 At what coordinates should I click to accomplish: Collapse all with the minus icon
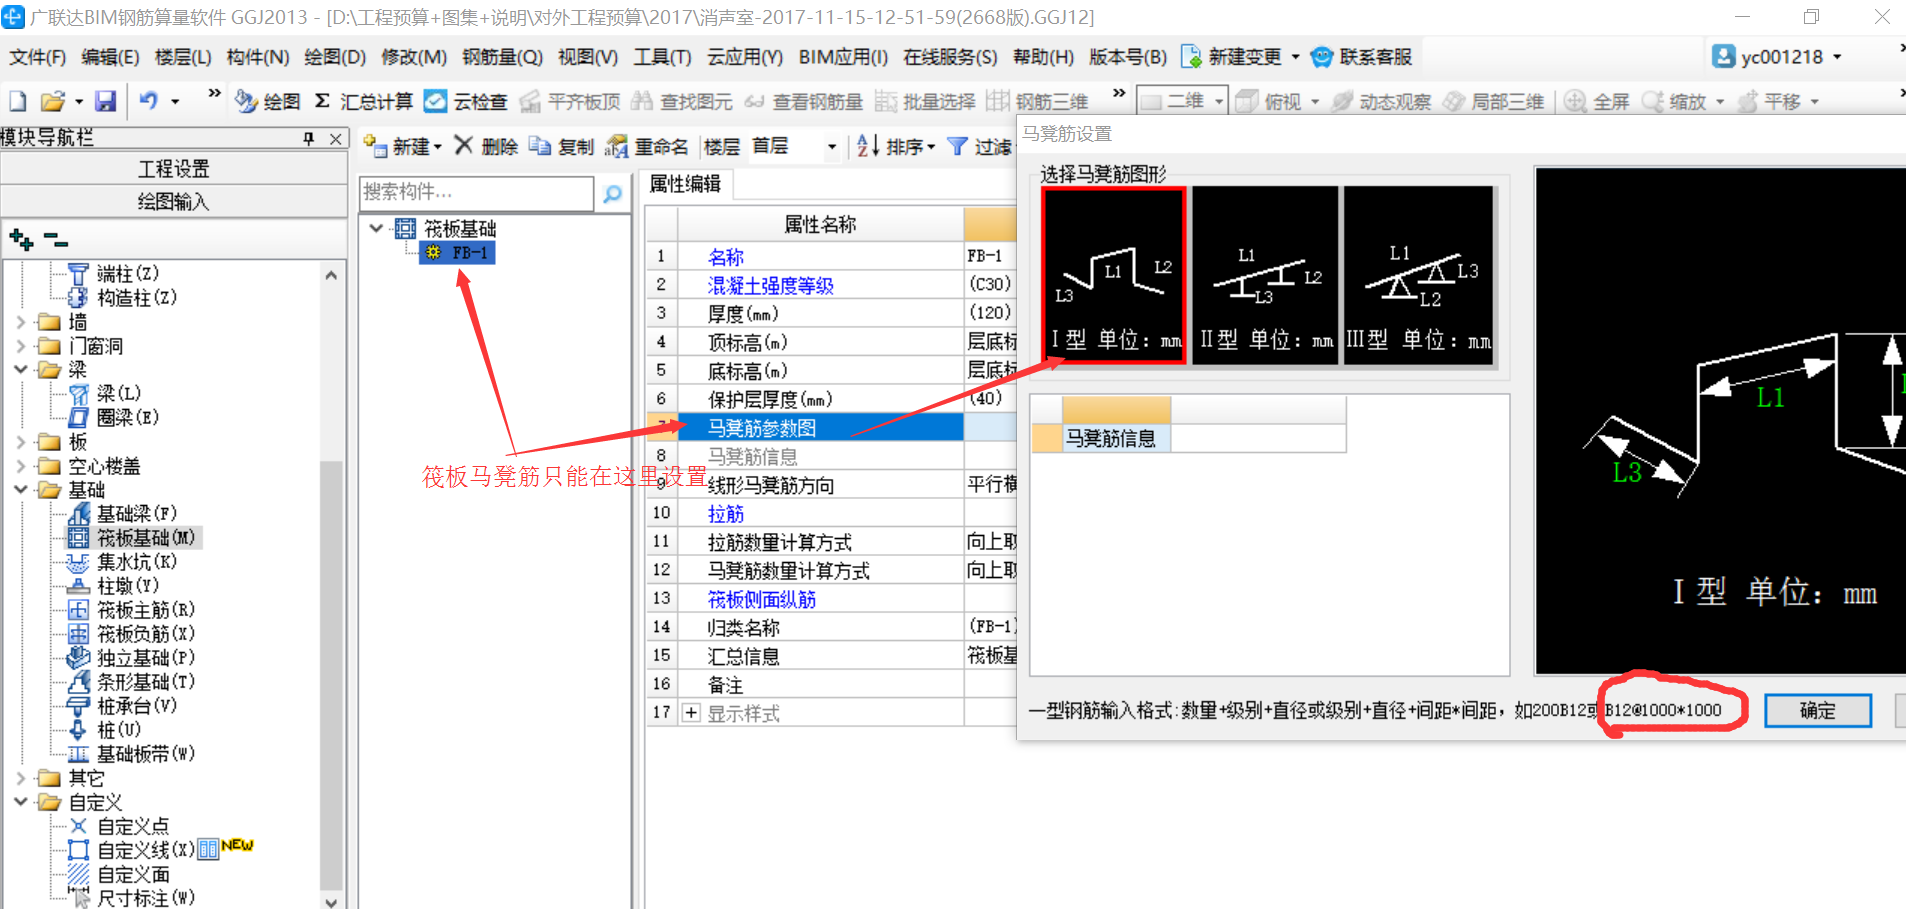(56, 239)
